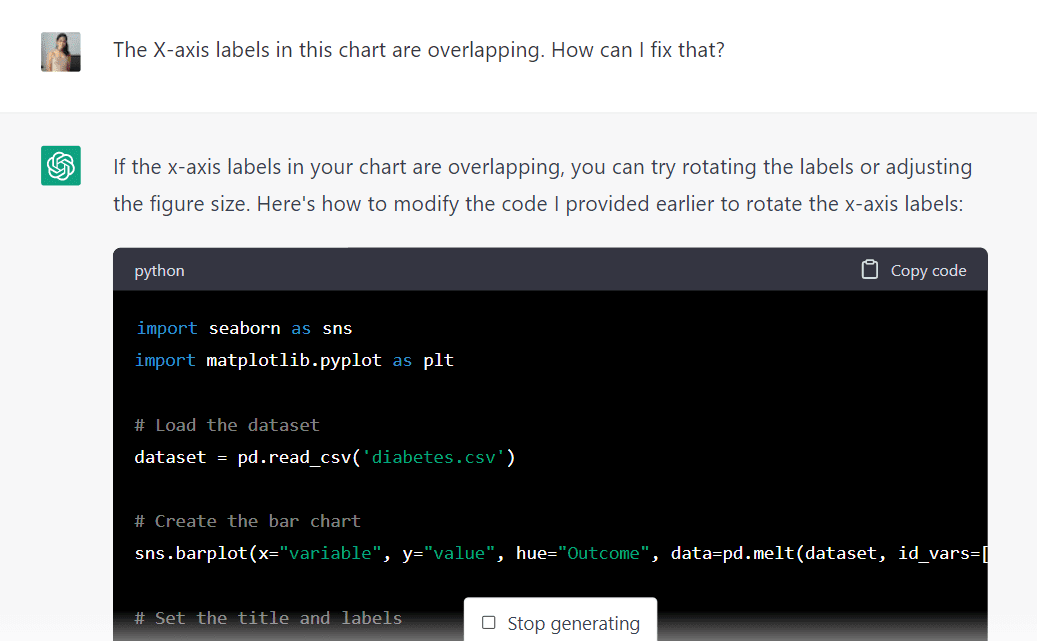Click the import matplotlib.pyplot code line
This screenshot has width=1037, height=641.
coord(294,361)
